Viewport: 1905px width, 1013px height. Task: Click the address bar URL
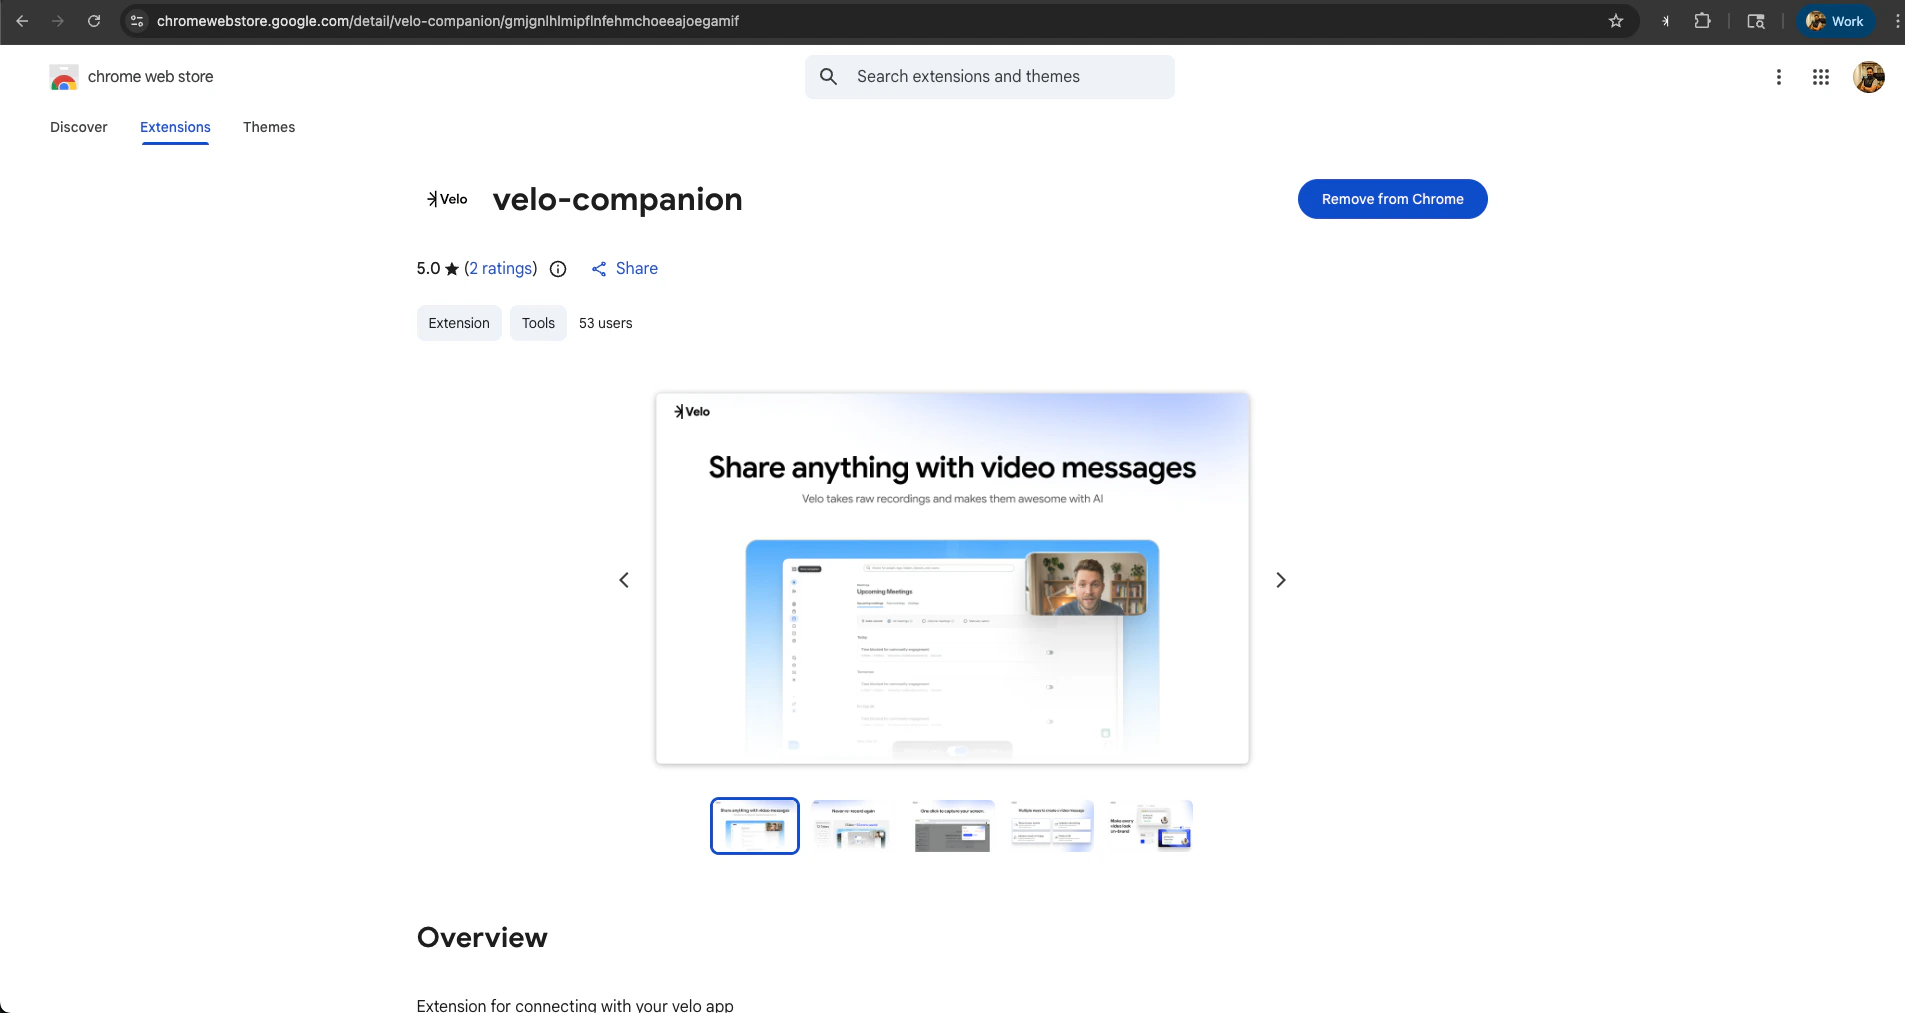[448, 21]
